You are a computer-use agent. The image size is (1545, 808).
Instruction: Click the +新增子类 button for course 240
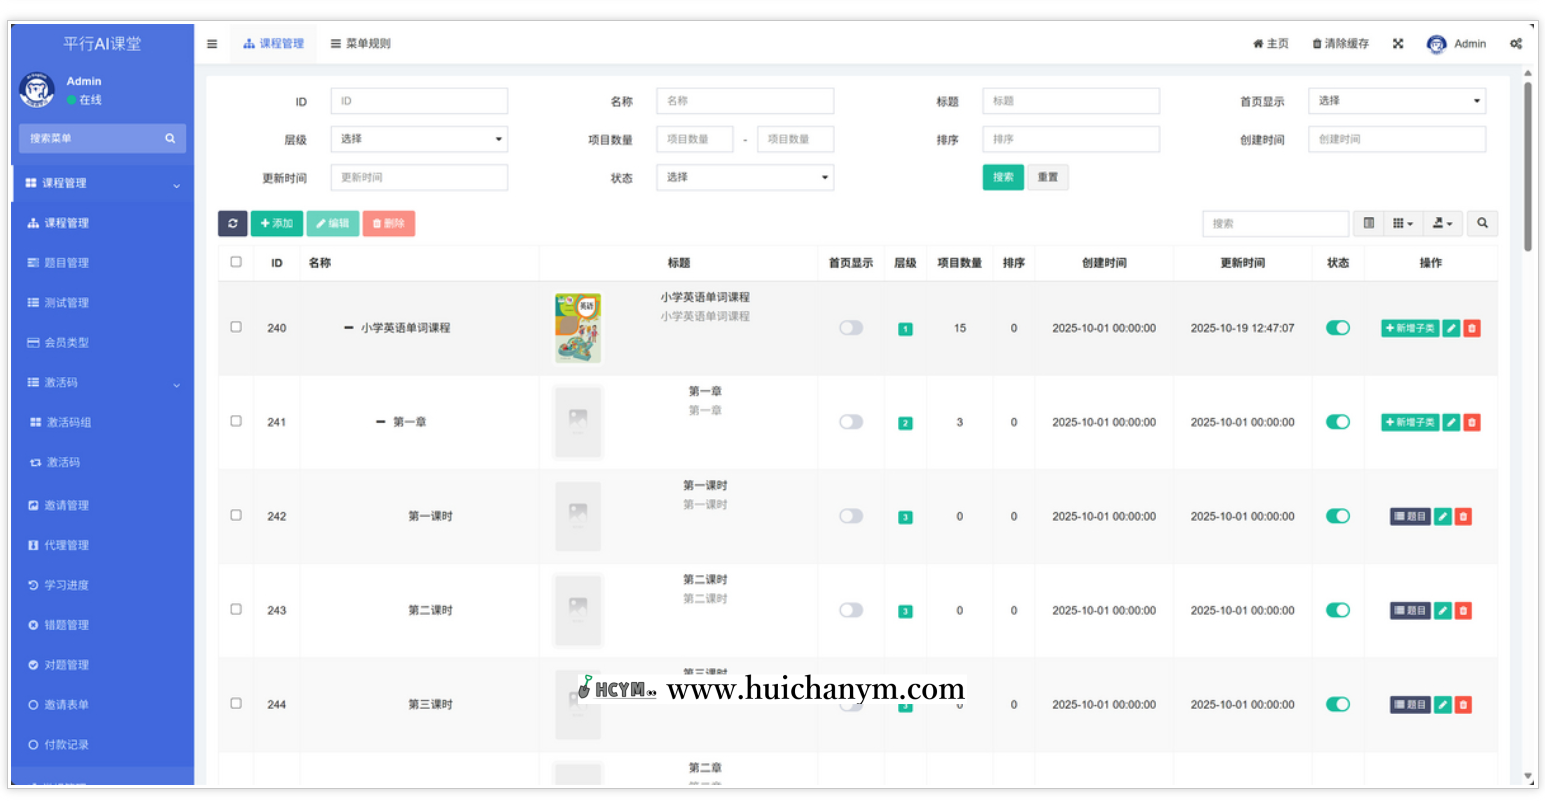1409,327
